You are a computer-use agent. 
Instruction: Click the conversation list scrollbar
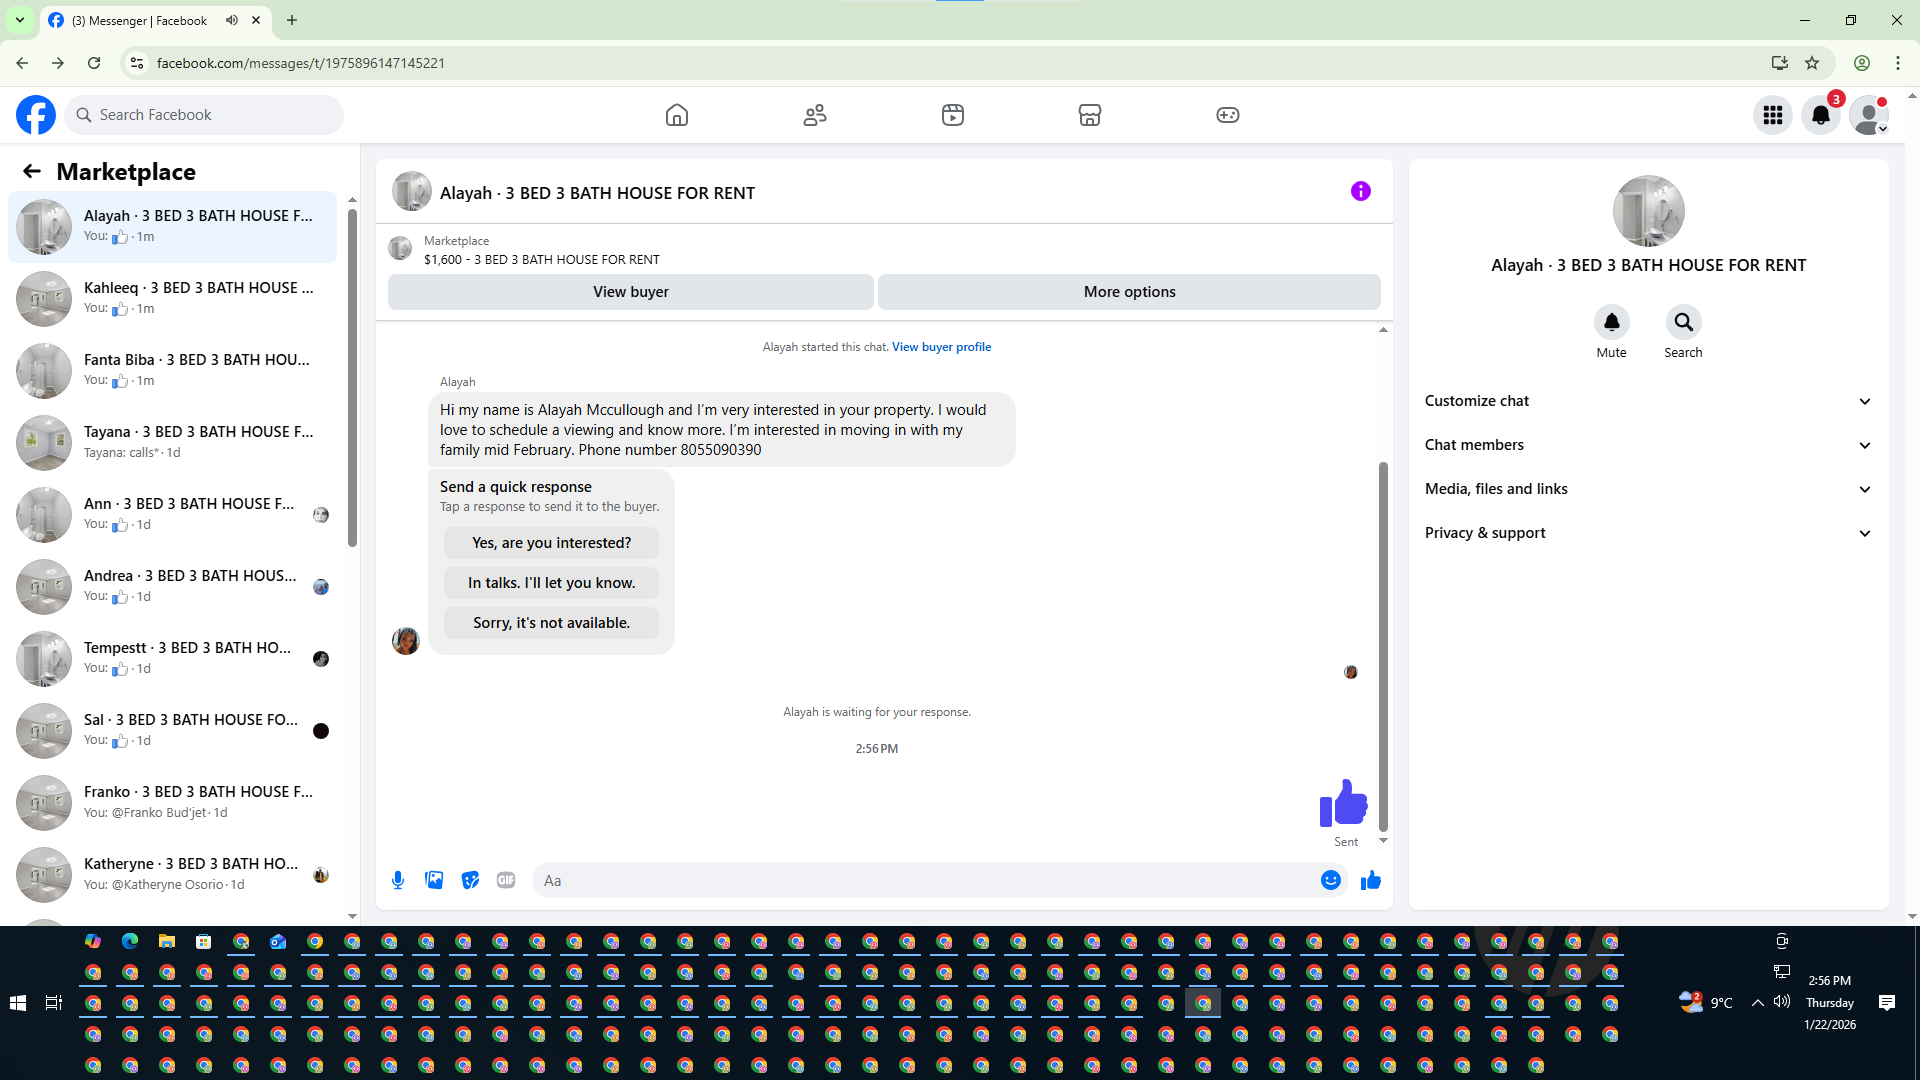[352, 377]
